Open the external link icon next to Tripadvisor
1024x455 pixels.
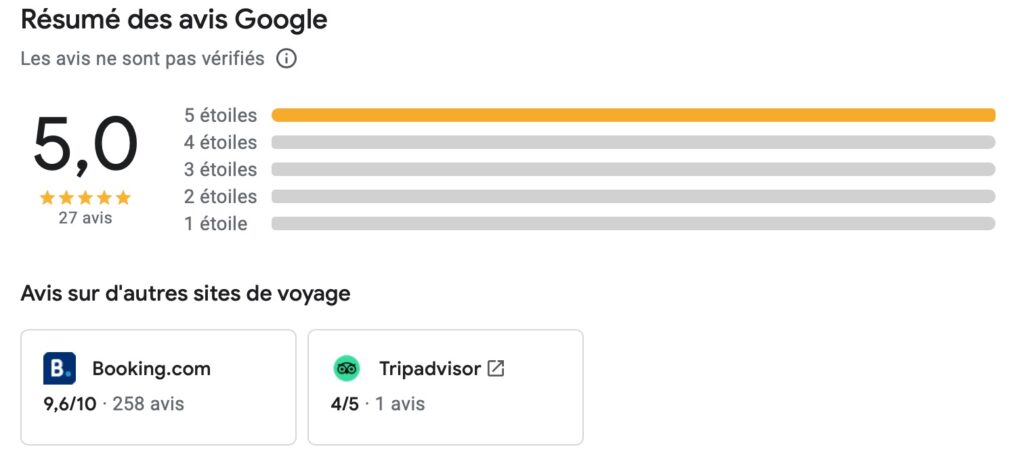495,369
